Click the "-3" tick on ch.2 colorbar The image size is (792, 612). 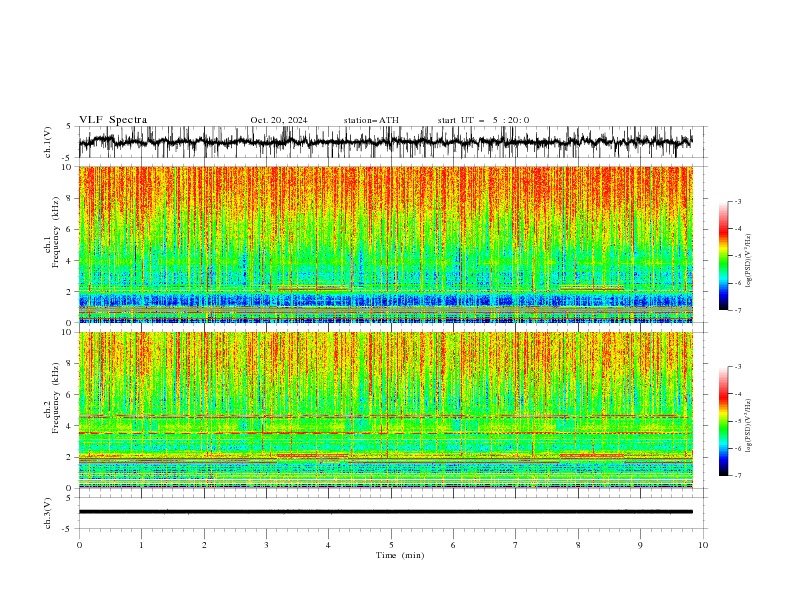click(x=737, y=367)
